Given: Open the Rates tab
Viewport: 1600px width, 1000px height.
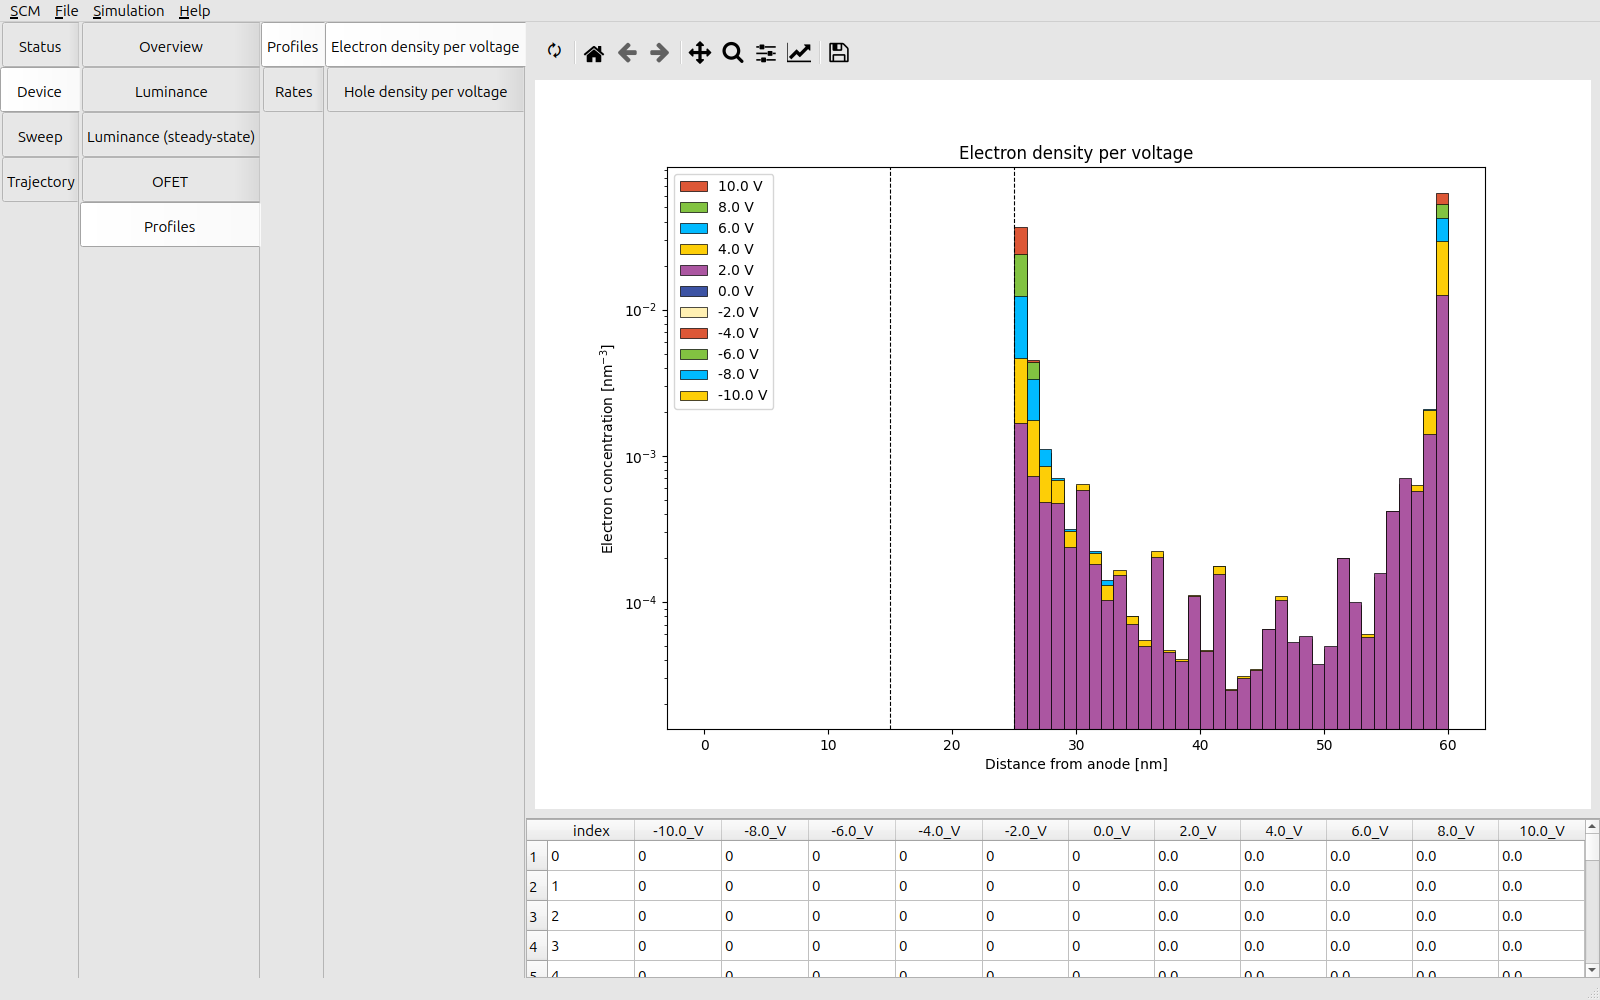Looking at the screenshot, I should coord(293,92).
